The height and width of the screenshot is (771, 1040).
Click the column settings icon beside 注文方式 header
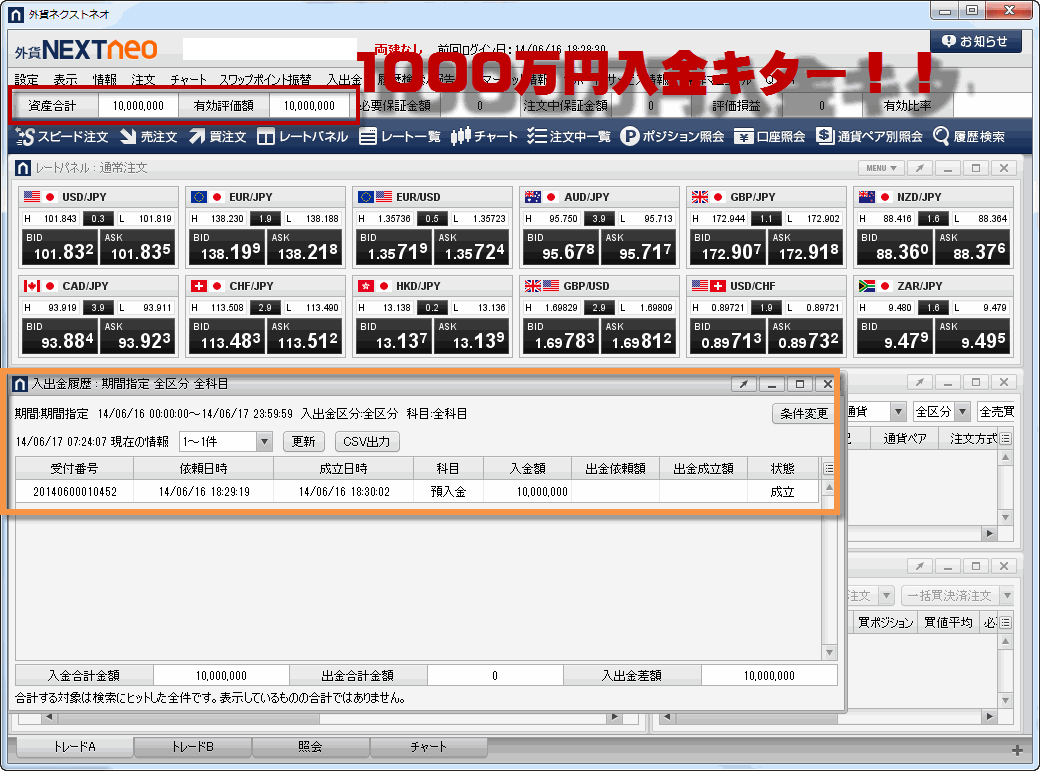[x=1006, y=439]
